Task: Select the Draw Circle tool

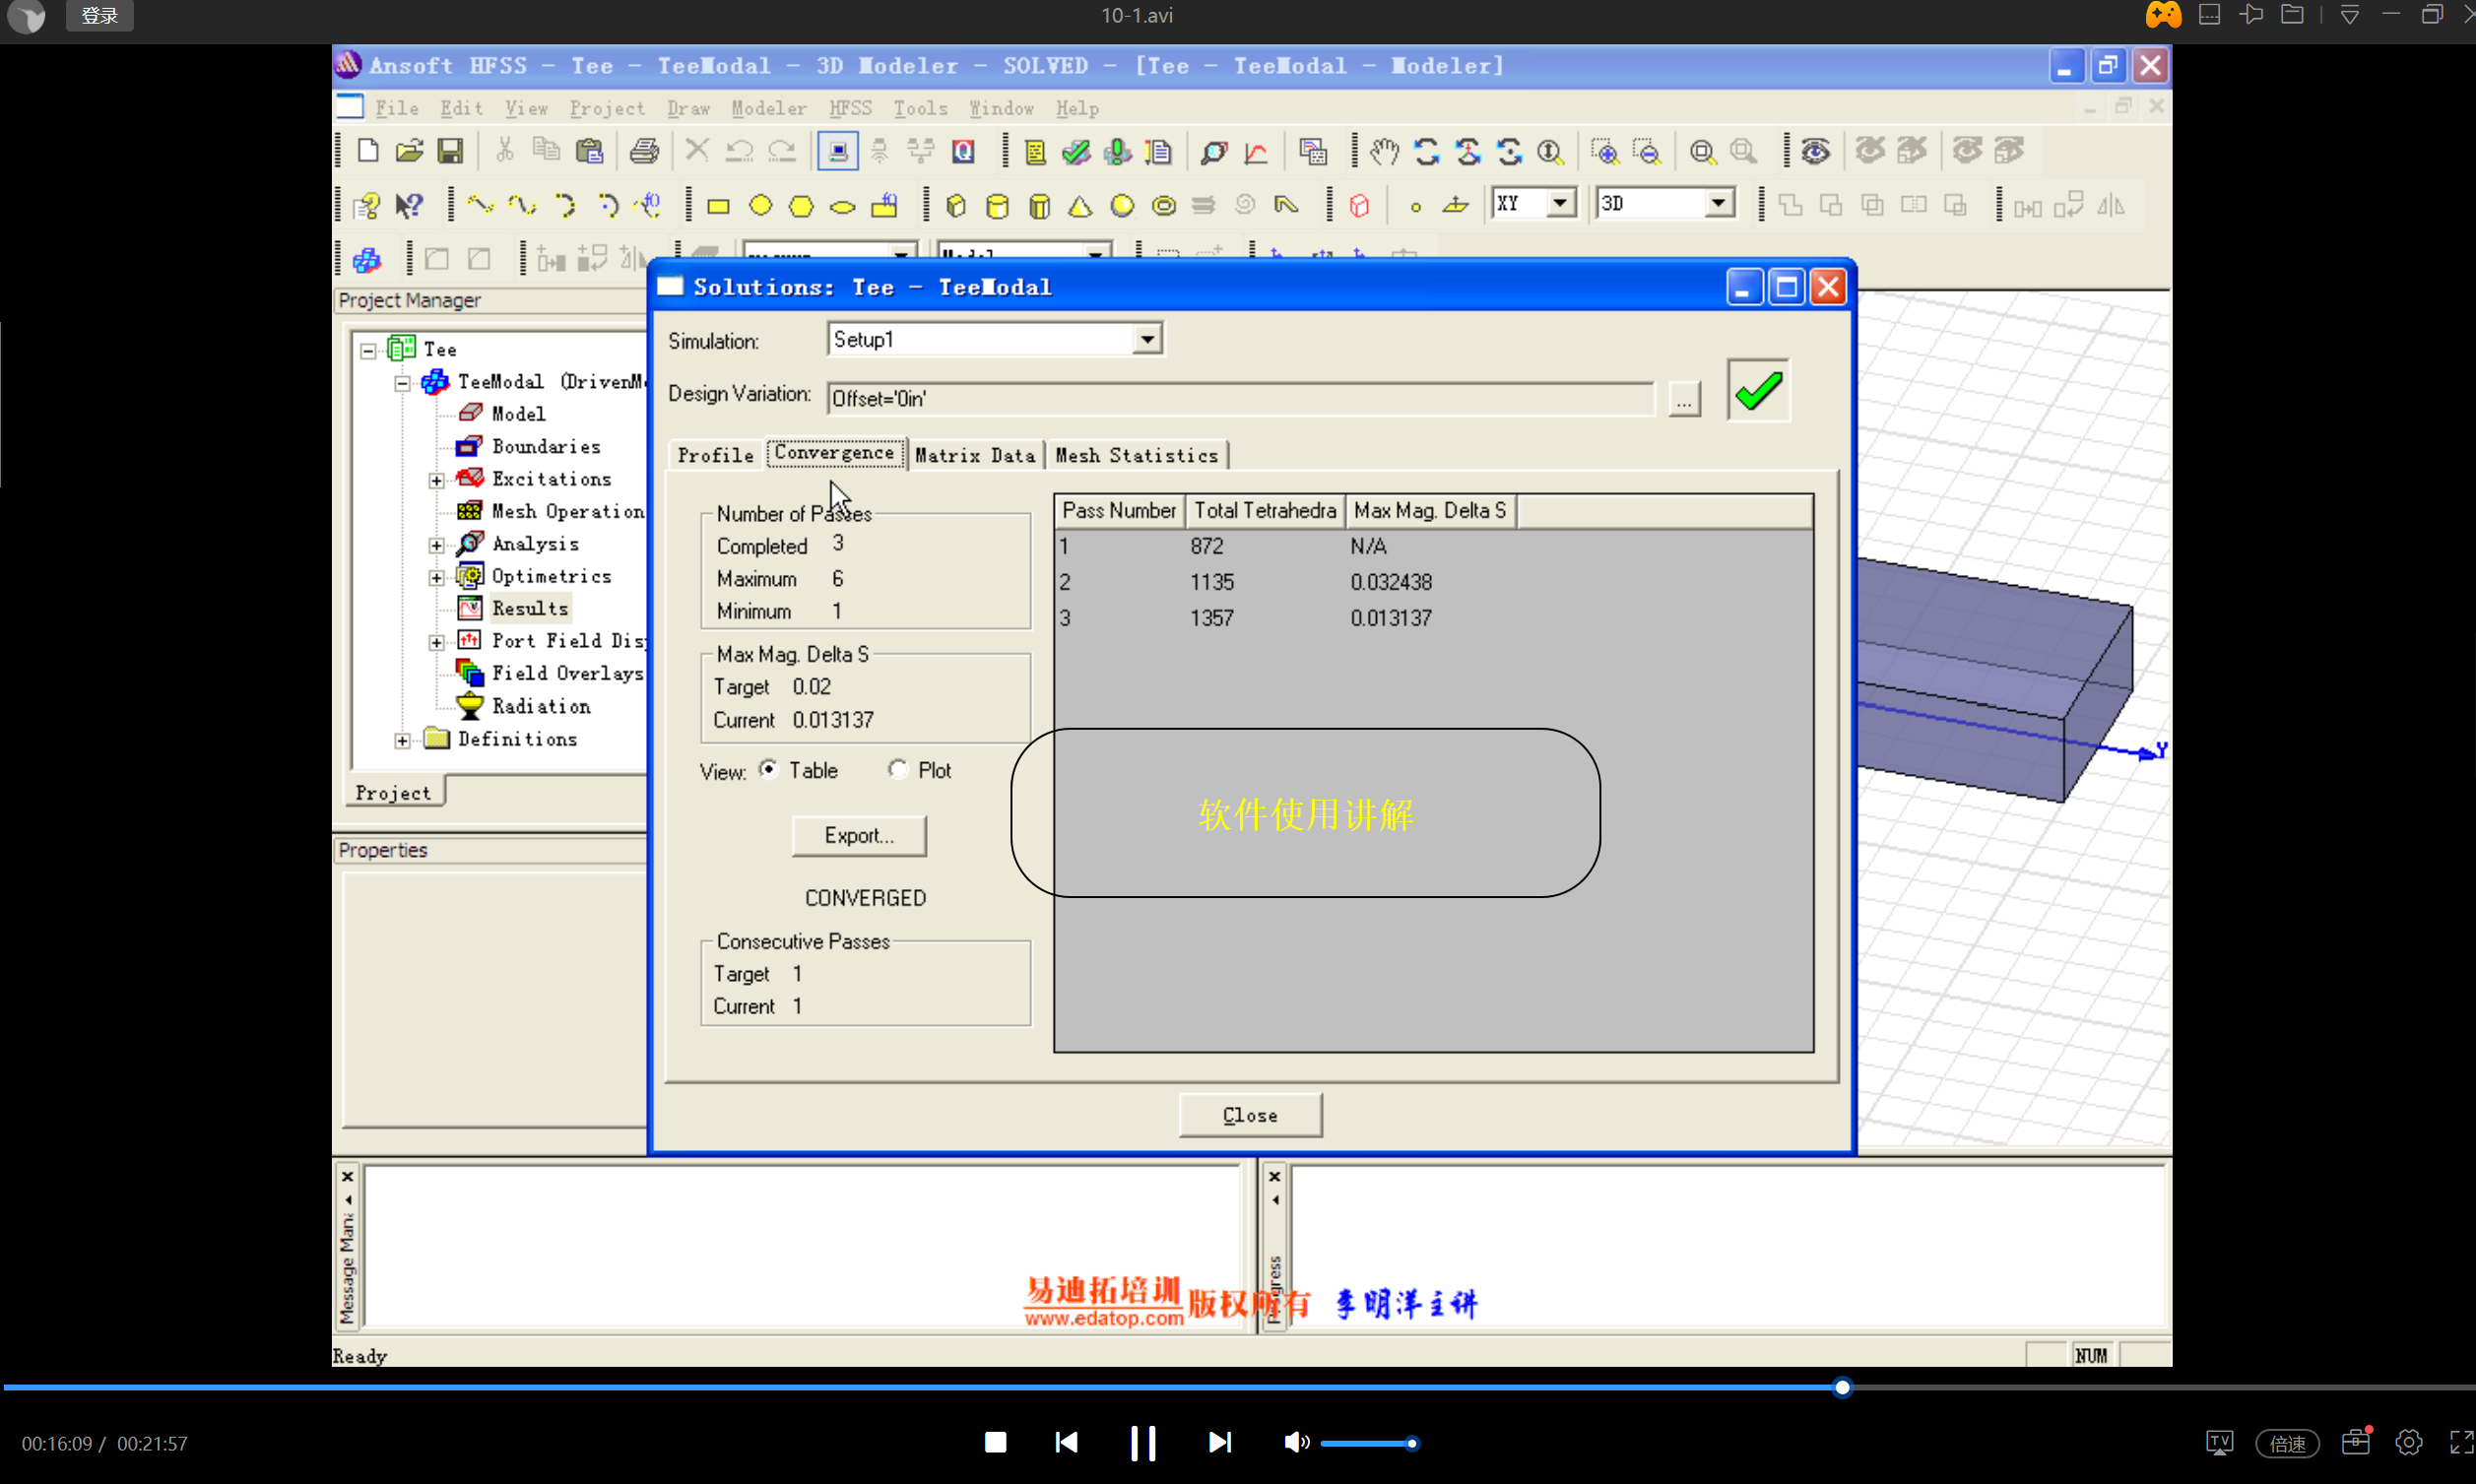Action: pyautogui.click(x=760, y=206)
